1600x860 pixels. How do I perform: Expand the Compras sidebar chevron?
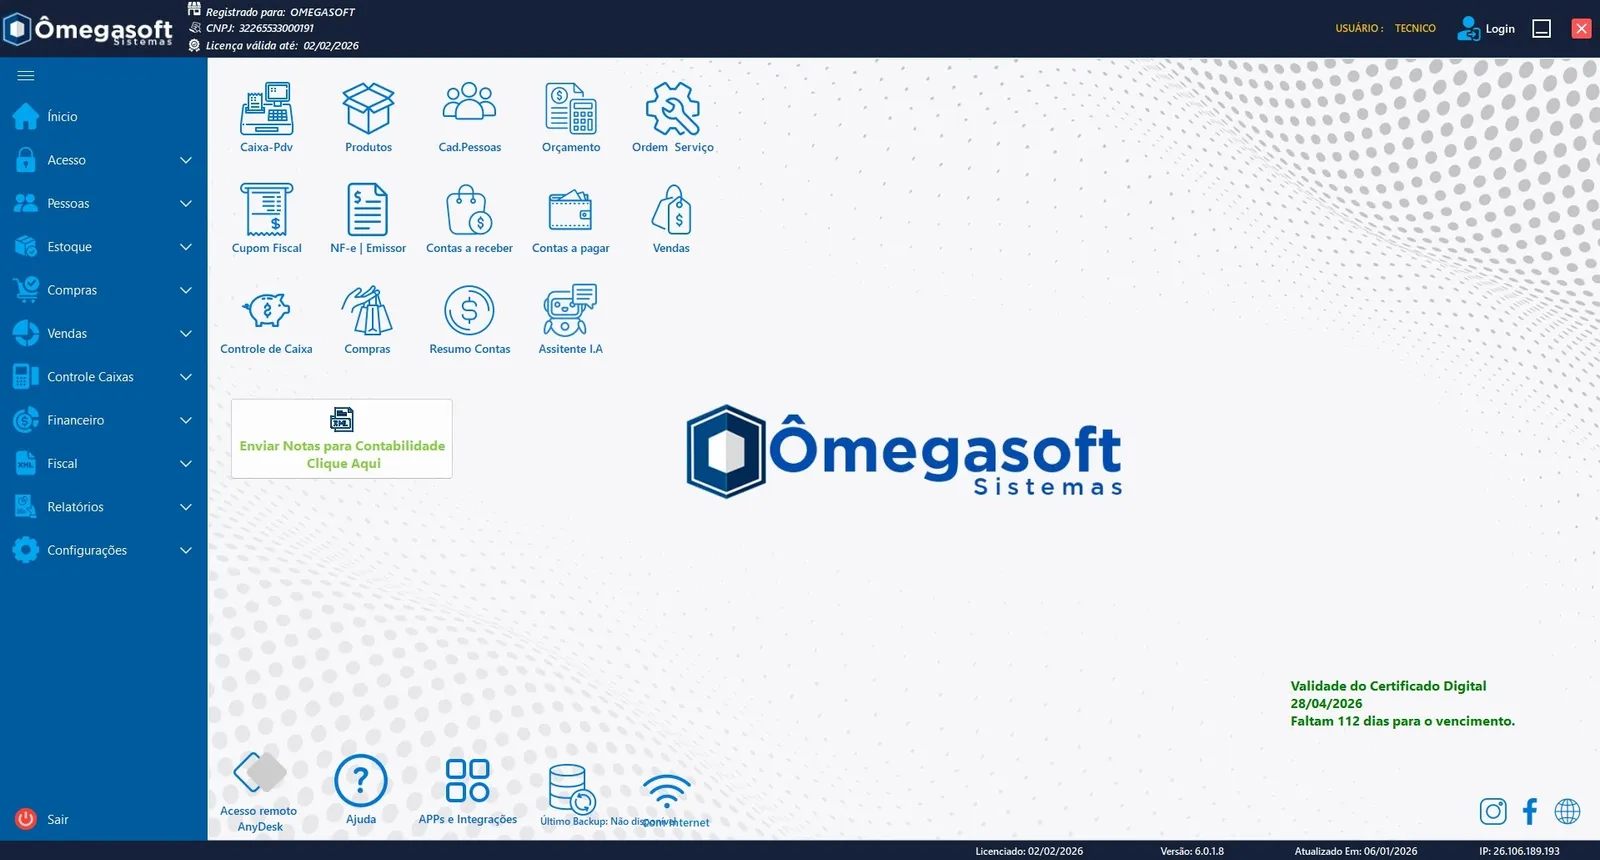(185, 290)
